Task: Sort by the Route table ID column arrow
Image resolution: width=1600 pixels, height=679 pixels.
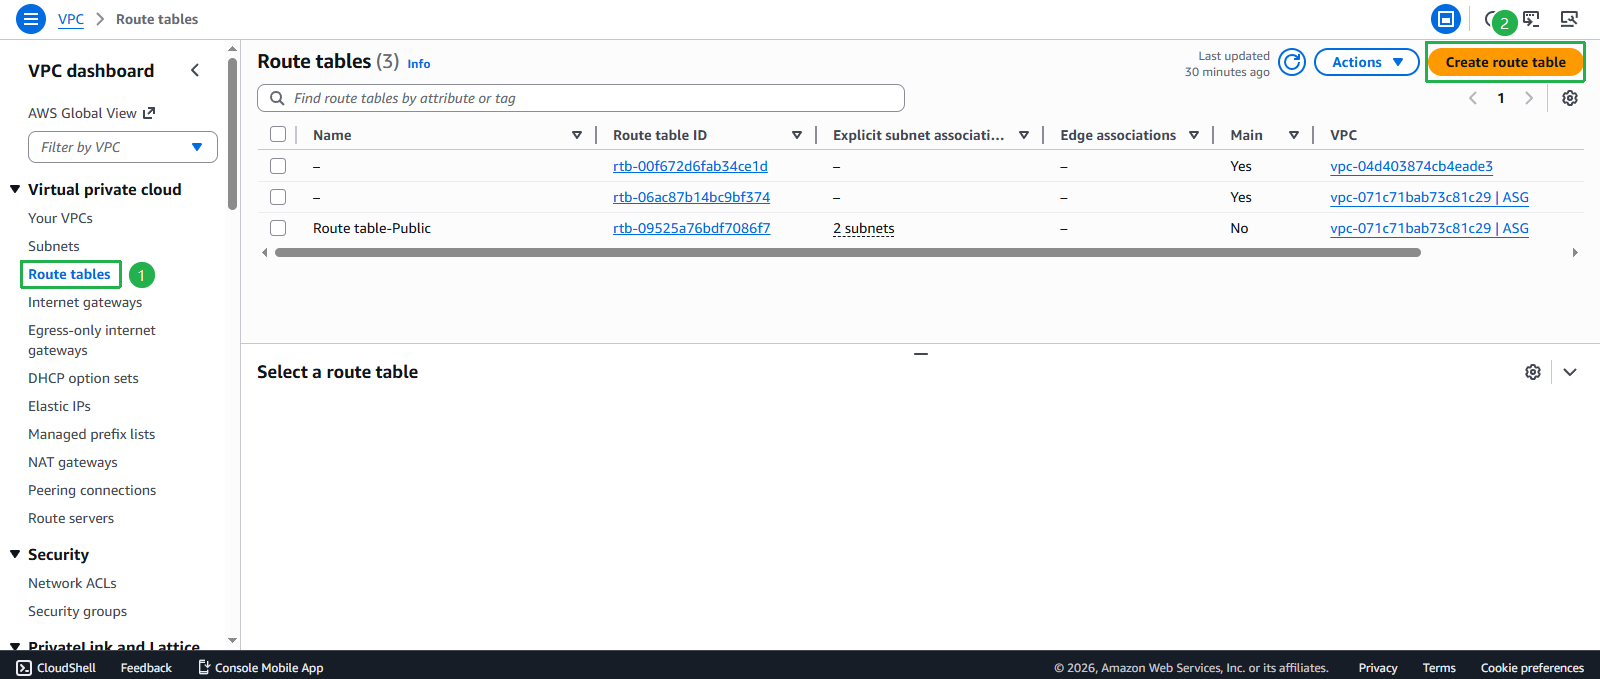Action: pyautogui.click(x=797, y=135)
